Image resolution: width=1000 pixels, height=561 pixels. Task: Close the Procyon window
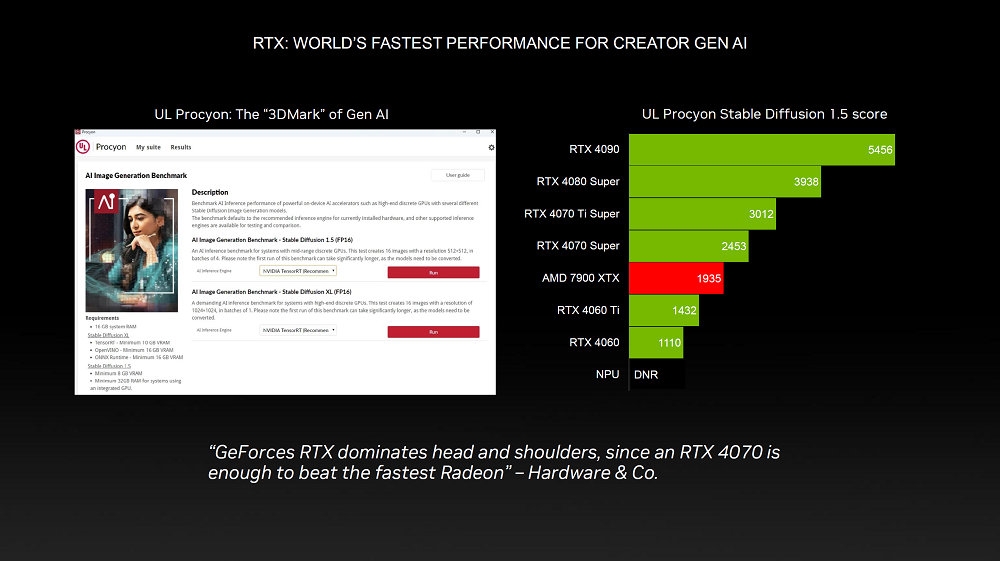coord(492,132)
